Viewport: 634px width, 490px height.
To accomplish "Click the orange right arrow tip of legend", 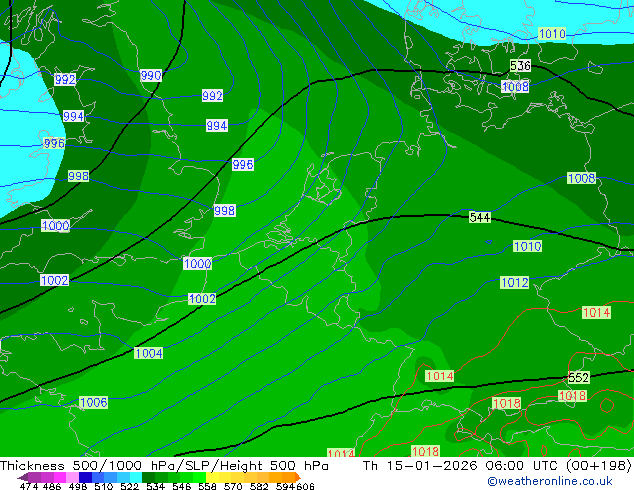I will click(x=298, y=477).
